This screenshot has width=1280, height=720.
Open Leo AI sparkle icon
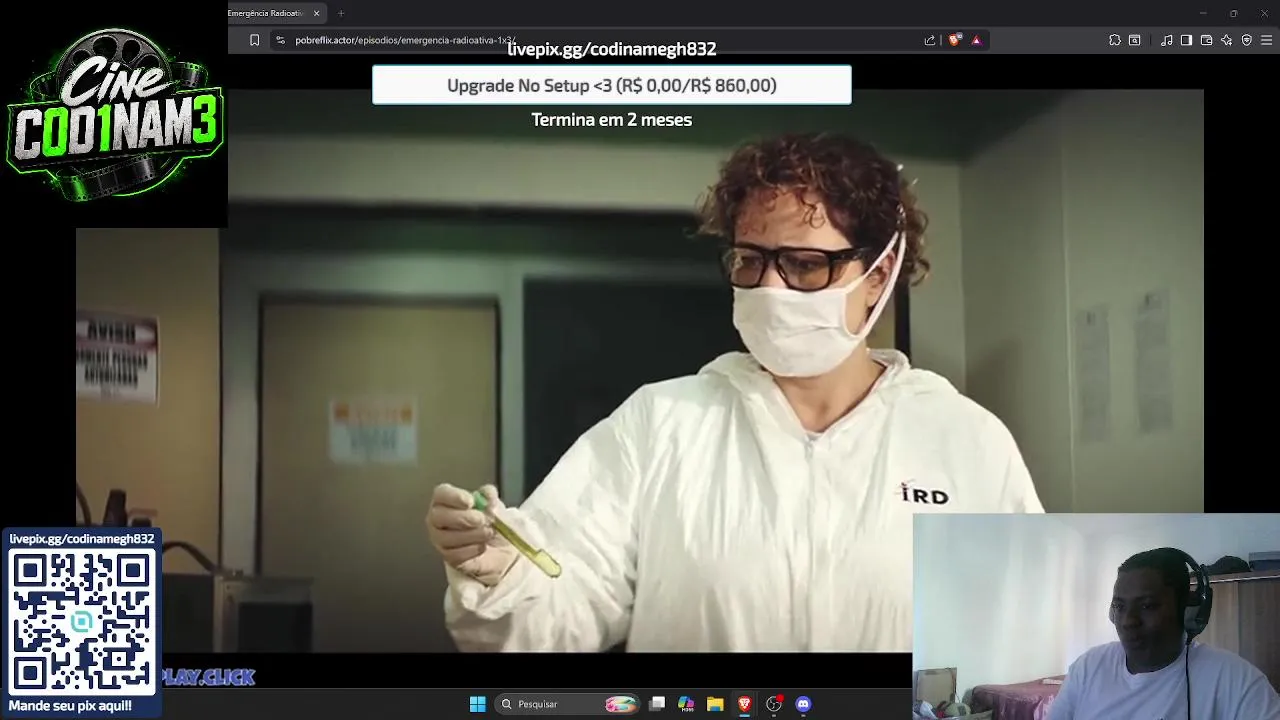point(1226,40)
